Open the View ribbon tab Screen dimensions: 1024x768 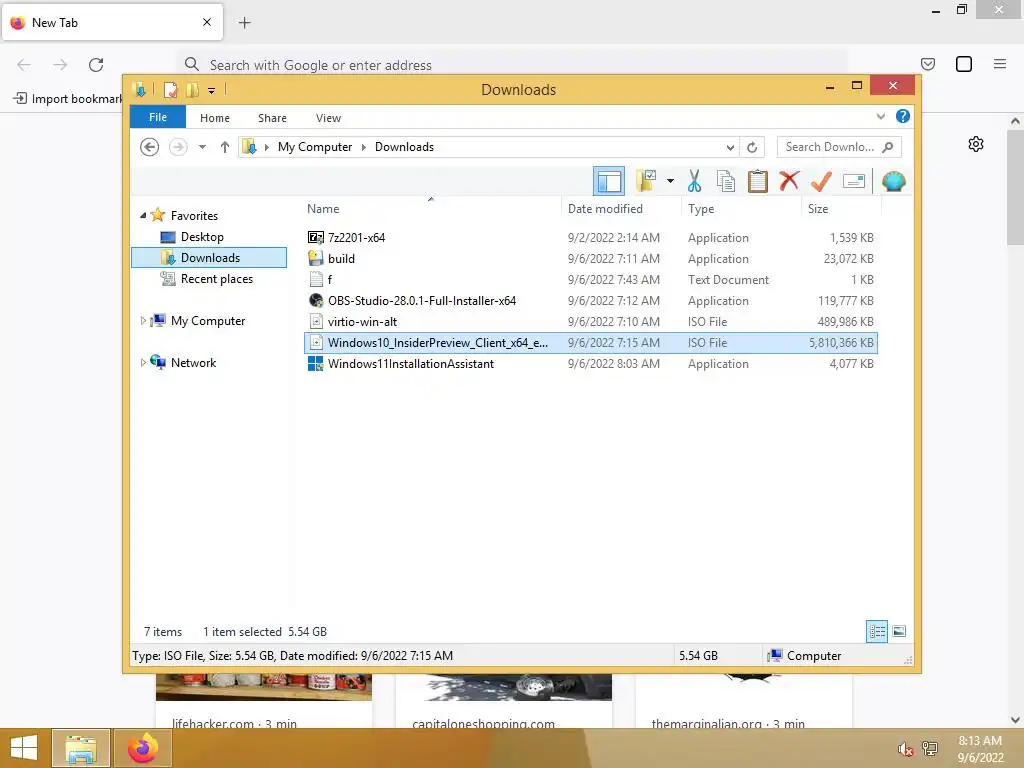328,118
